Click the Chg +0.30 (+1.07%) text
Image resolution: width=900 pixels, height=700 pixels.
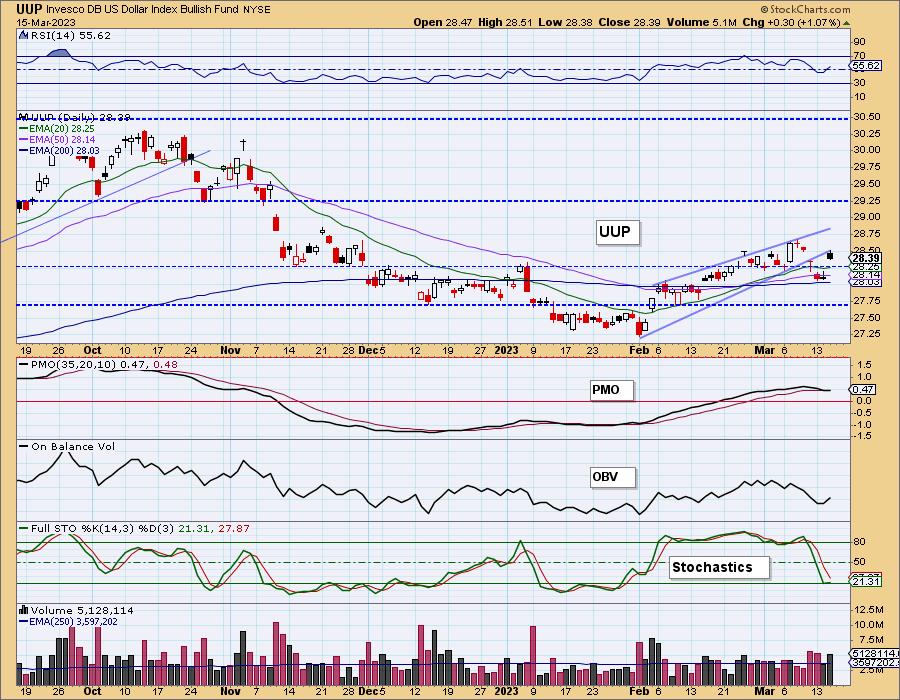[791, 22]
